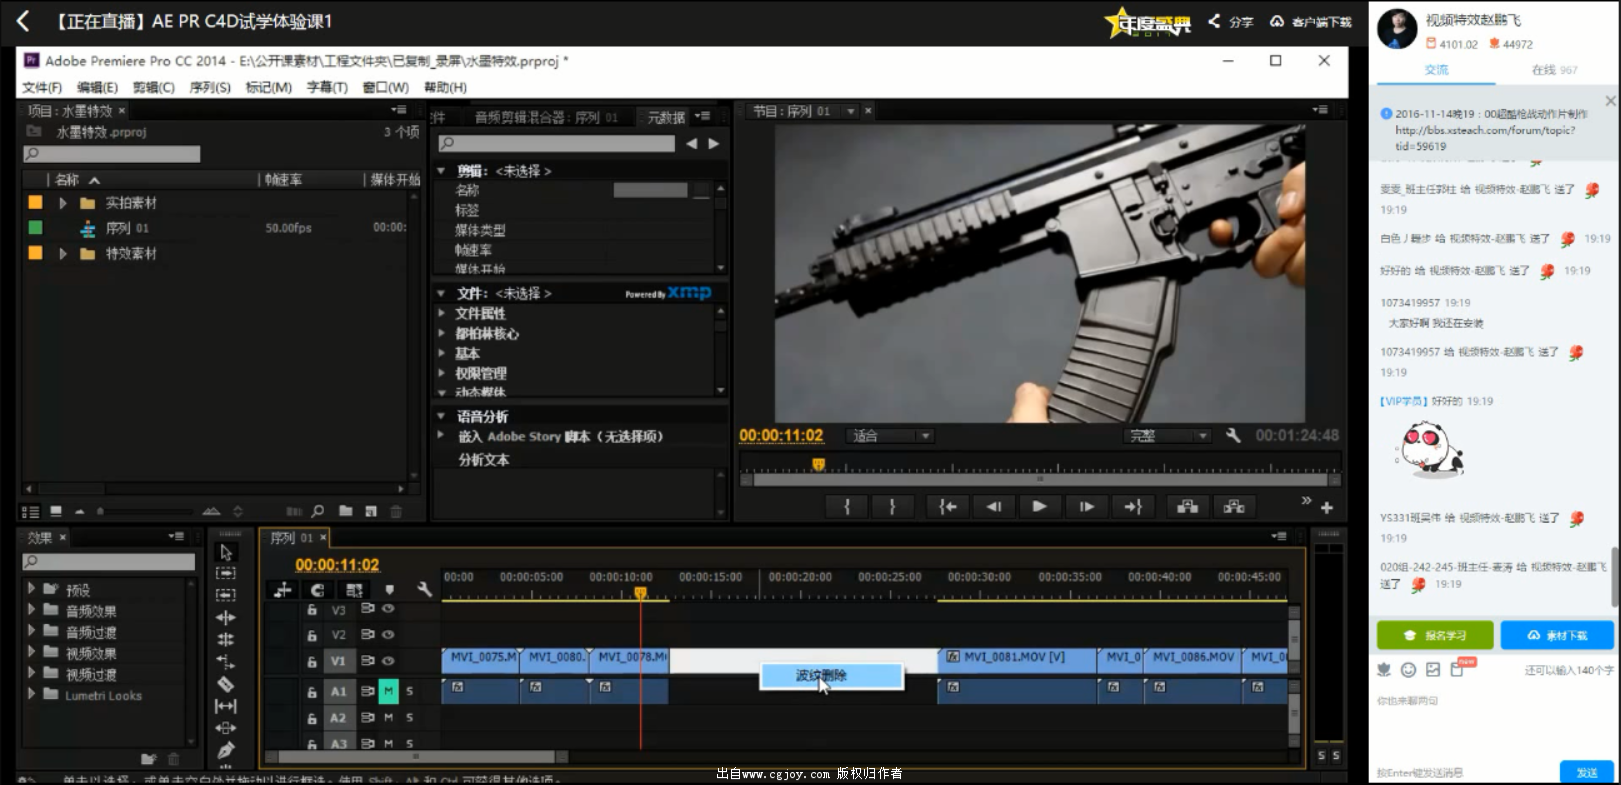Viewport: 1621px width, 785px height.
Task: Expand the 文件属性 metadata section
Action: pos(441,313)
